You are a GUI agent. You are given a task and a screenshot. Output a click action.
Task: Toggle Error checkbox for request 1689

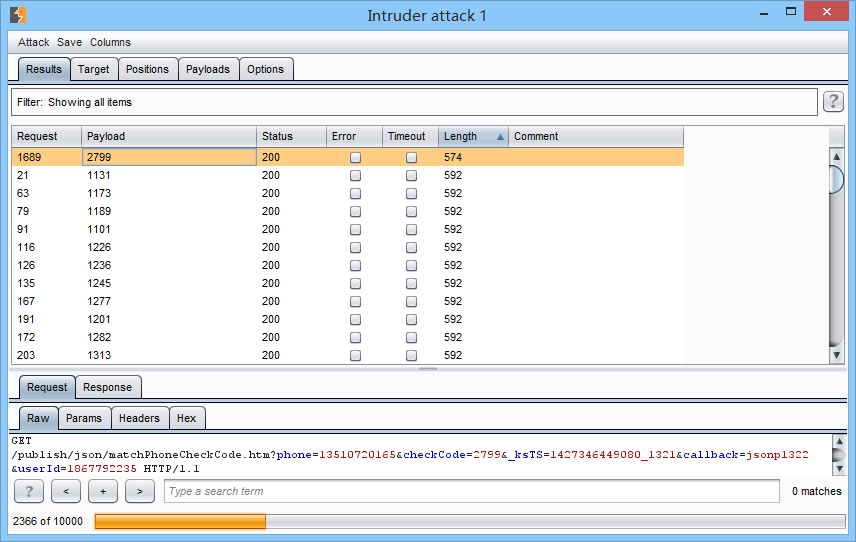click(355, 157)
